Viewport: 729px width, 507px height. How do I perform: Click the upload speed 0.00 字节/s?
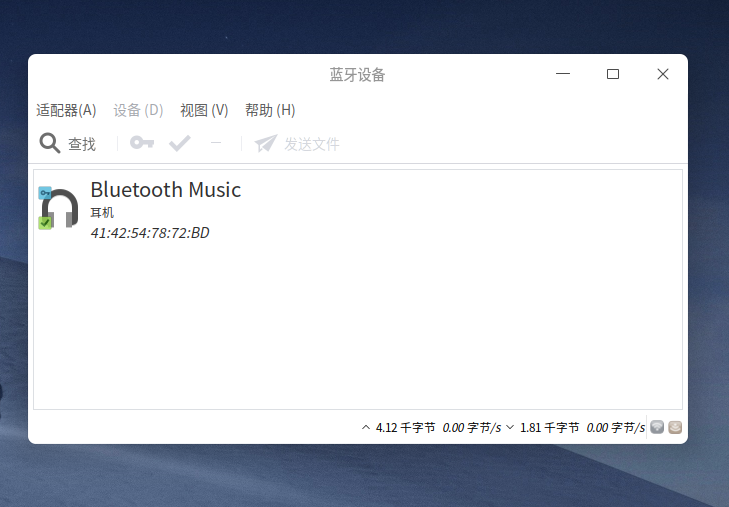[x=472, y=428]
